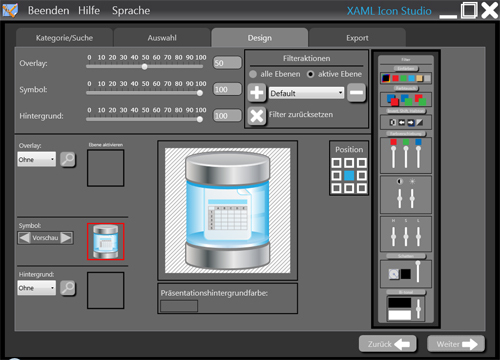Click the Schatten filter label button
The width and height of the screenshot is (500, 360).
coord(406,256)
